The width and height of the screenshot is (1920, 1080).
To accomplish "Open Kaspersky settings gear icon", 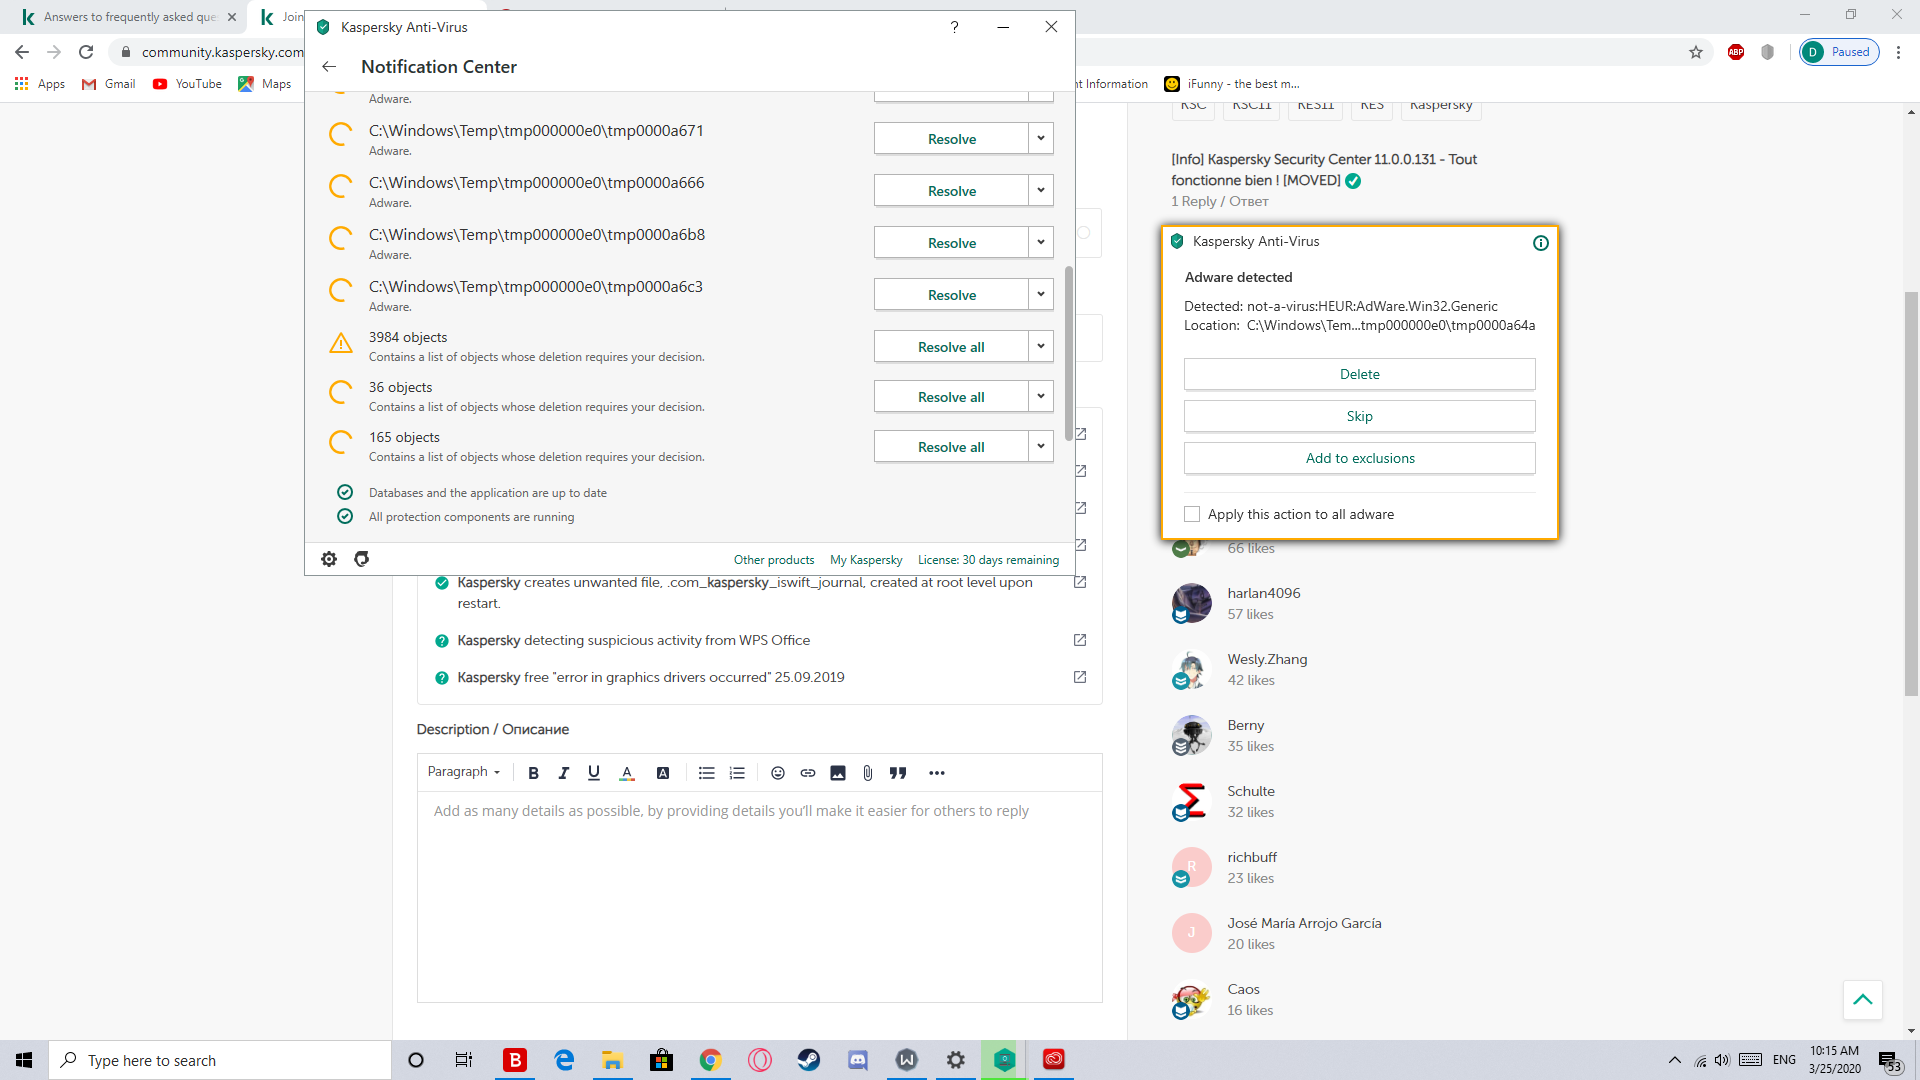I will [329, 559].
